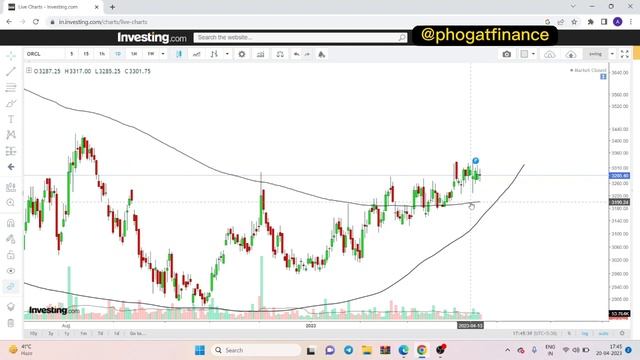Take a chart snapshot with camera
This screenshot has height=360, width=640.
point(507,54)
